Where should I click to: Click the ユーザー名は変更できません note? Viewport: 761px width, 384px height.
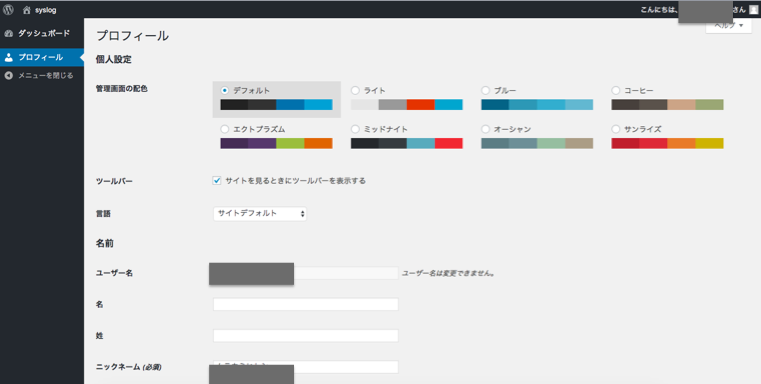(448, 273)
